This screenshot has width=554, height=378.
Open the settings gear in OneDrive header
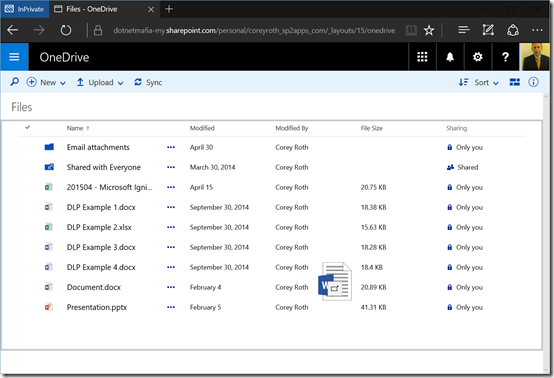478,57
